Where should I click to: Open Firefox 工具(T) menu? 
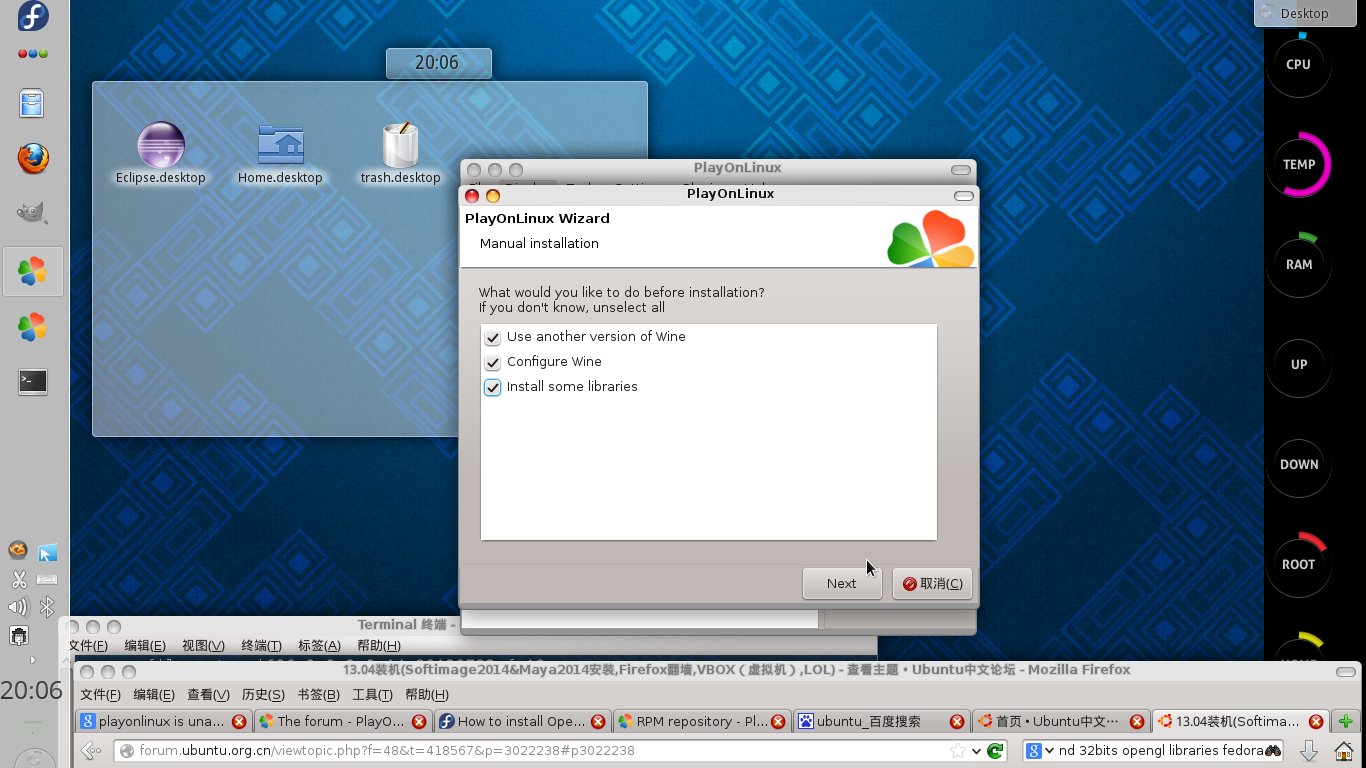click(372, 694)
